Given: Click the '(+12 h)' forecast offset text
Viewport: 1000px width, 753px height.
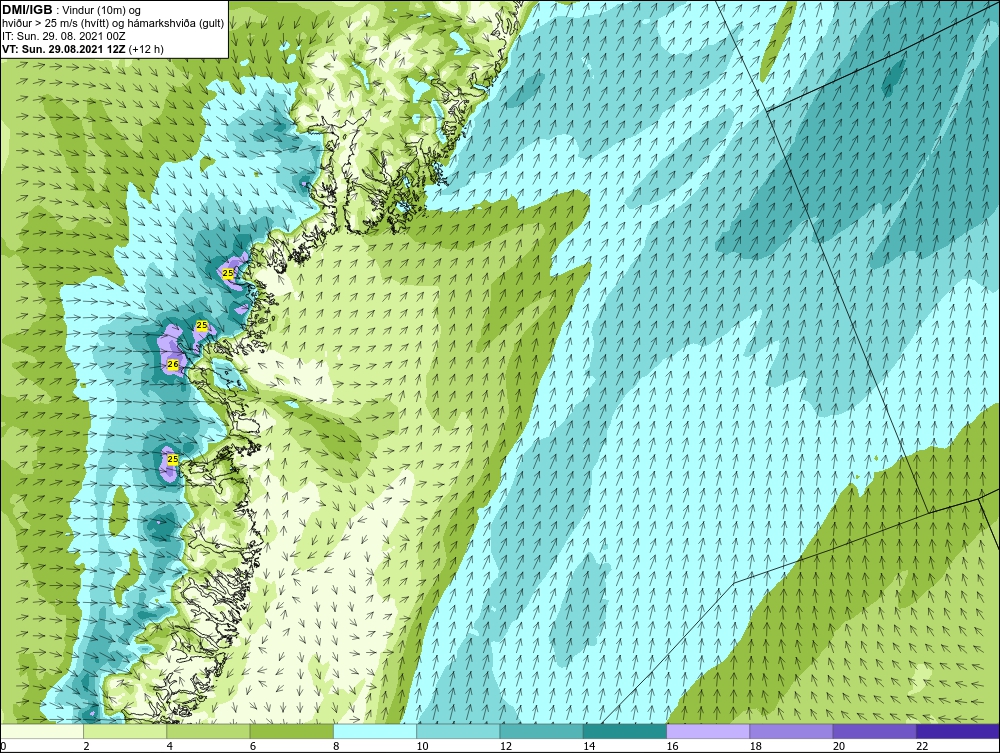Looking at the screenshot, I should click(x=146, y=49).
